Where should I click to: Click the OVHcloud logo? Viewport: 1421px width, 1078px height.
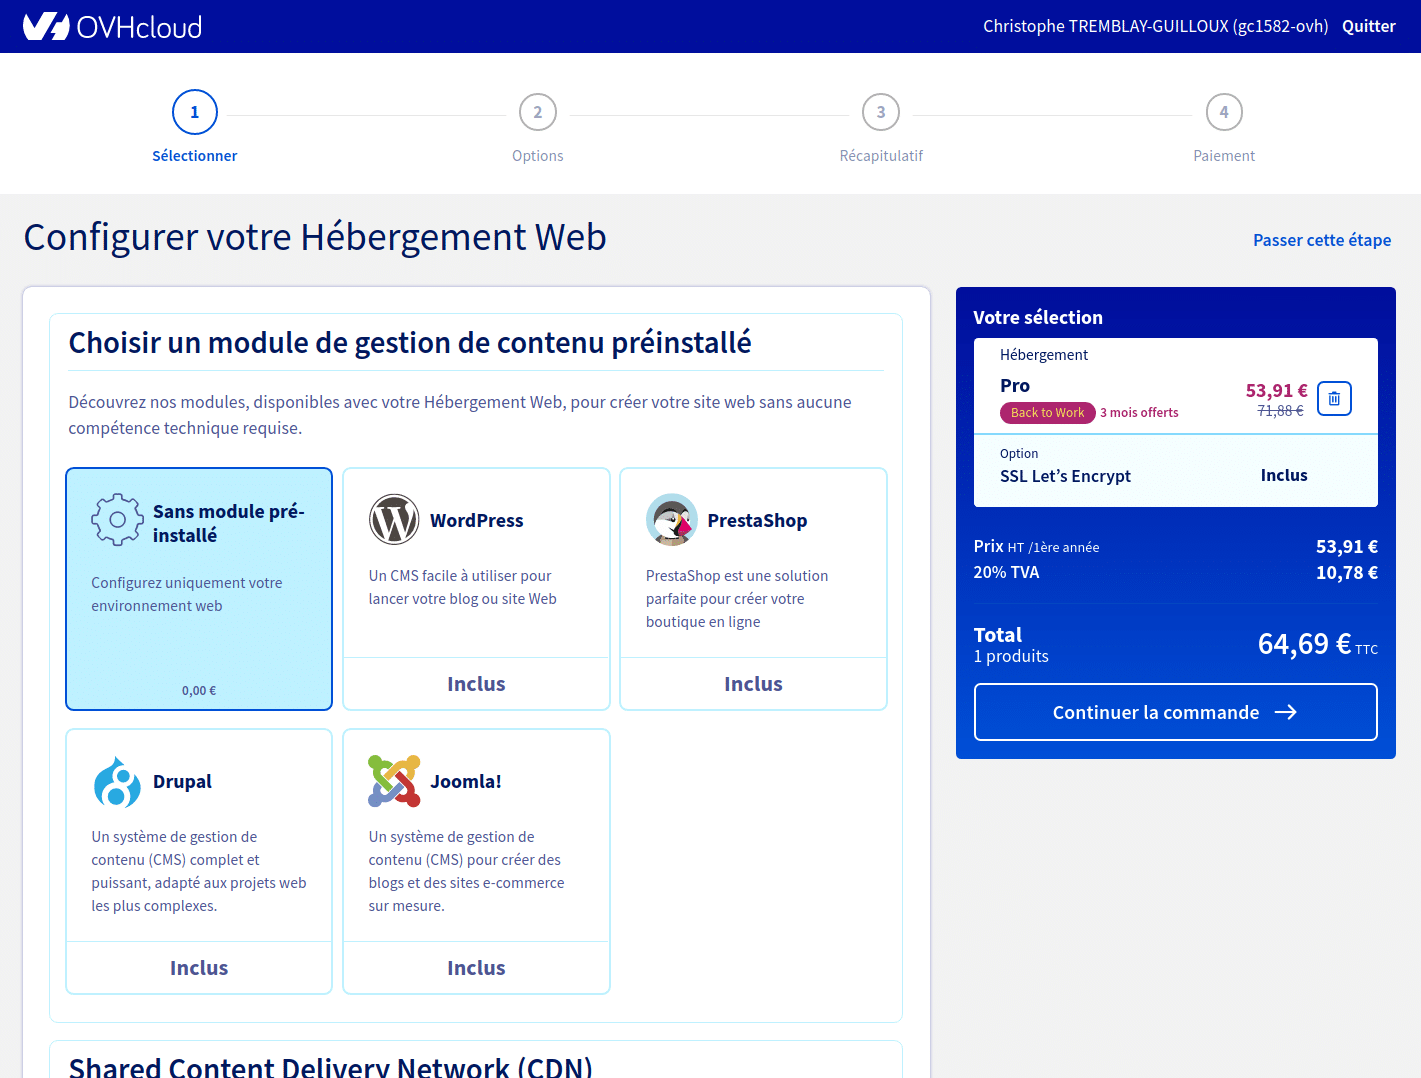[x=112, y=26]
